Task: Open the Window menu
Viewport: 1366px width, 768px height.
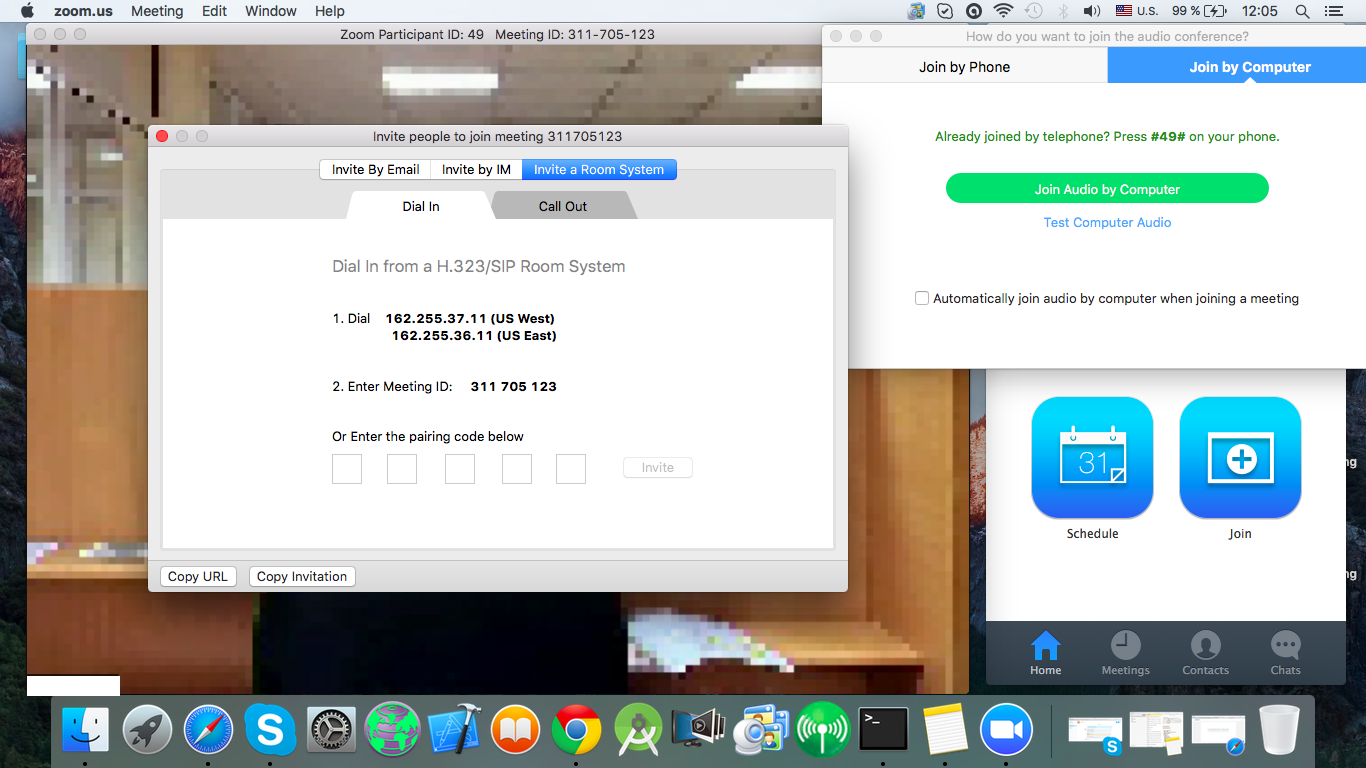Action: click(x=271, y=11)
